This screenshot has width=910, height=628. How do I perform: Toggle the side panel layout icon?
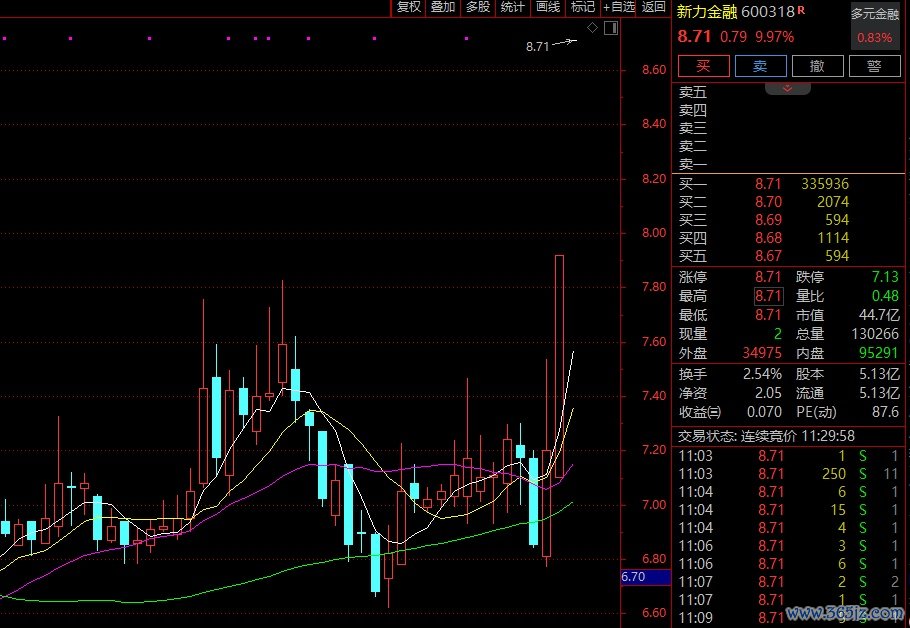pos(611,28)
